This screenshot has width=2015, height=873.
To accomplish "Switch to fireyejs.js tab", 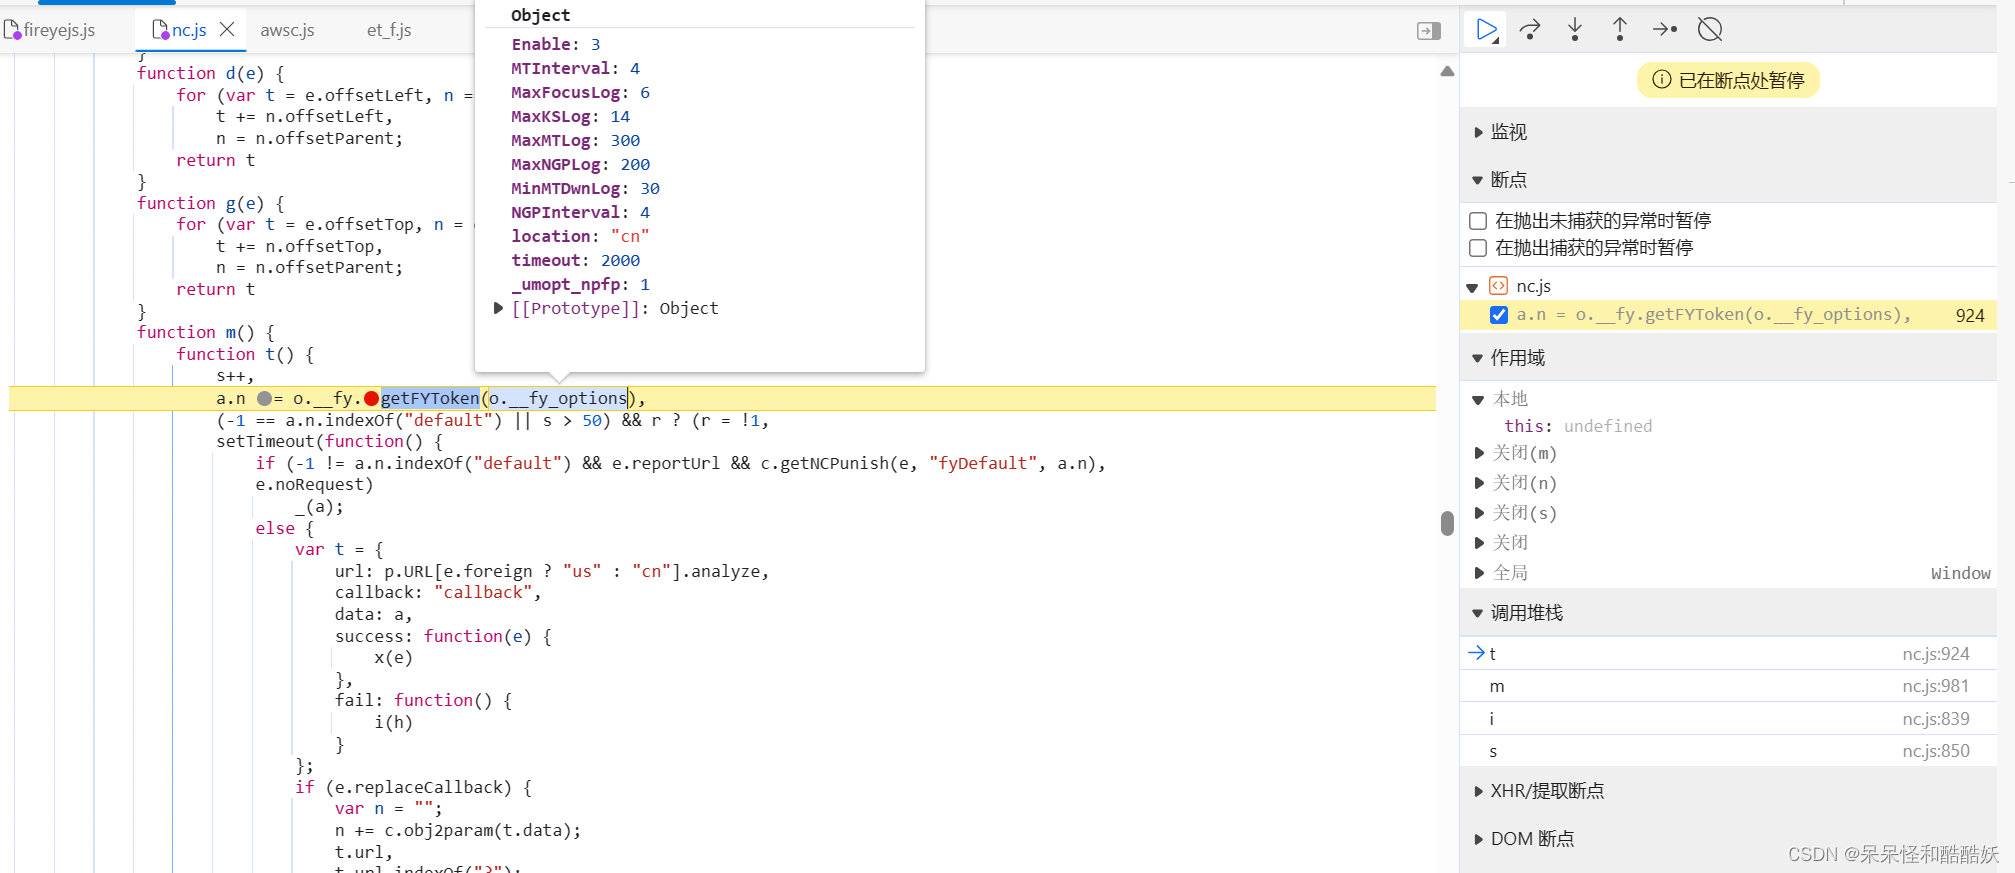I will click(x=59, y=30).
